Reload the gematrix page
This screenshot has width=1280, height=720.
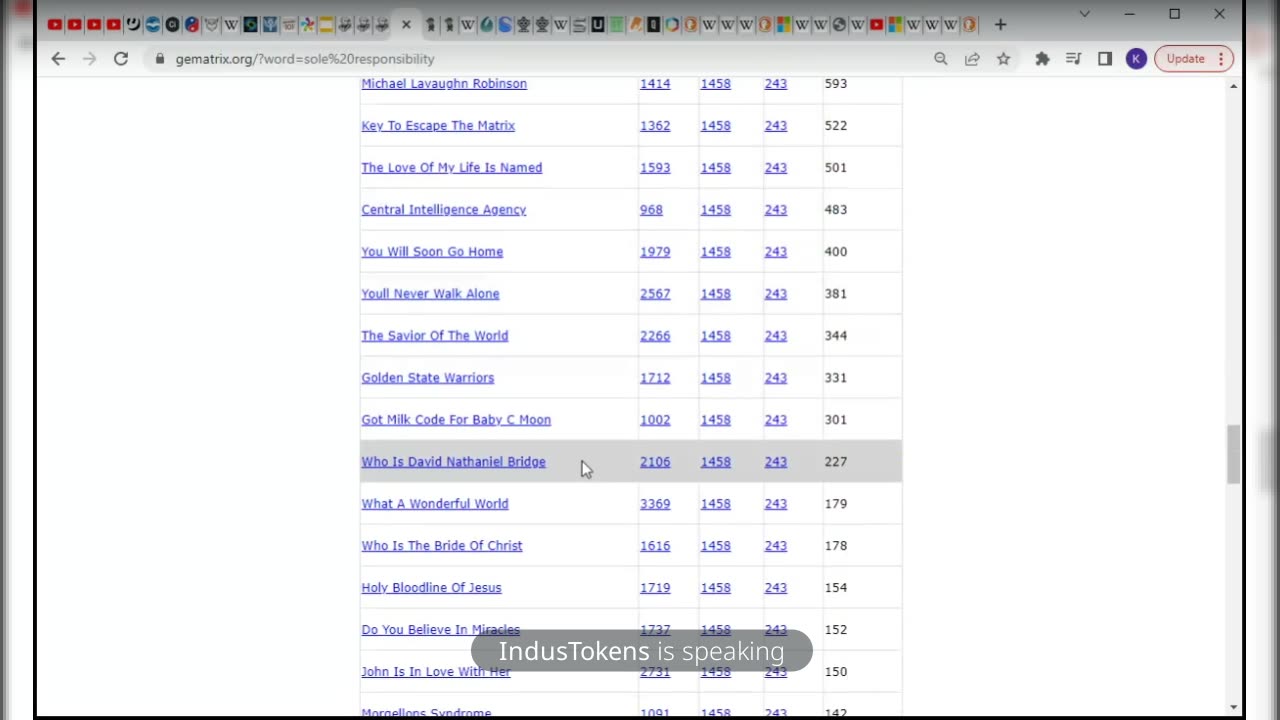(x=121, y=59)
